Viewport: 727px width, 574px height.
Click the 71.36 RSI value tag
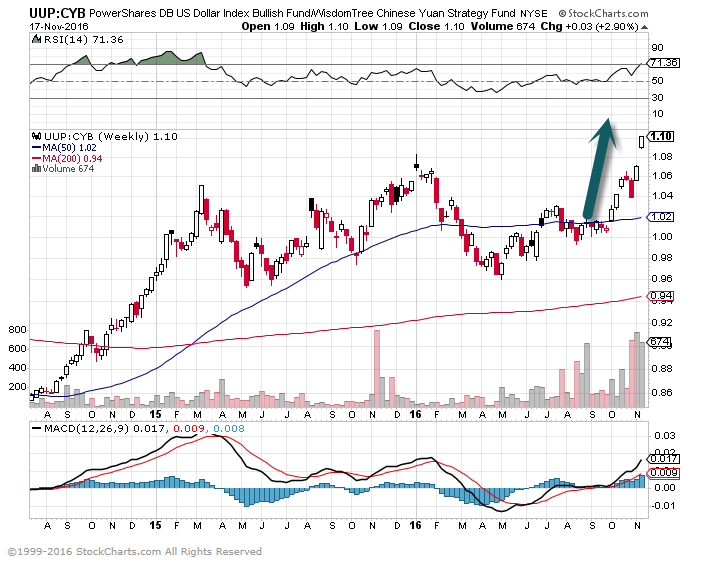coord(663,63)
